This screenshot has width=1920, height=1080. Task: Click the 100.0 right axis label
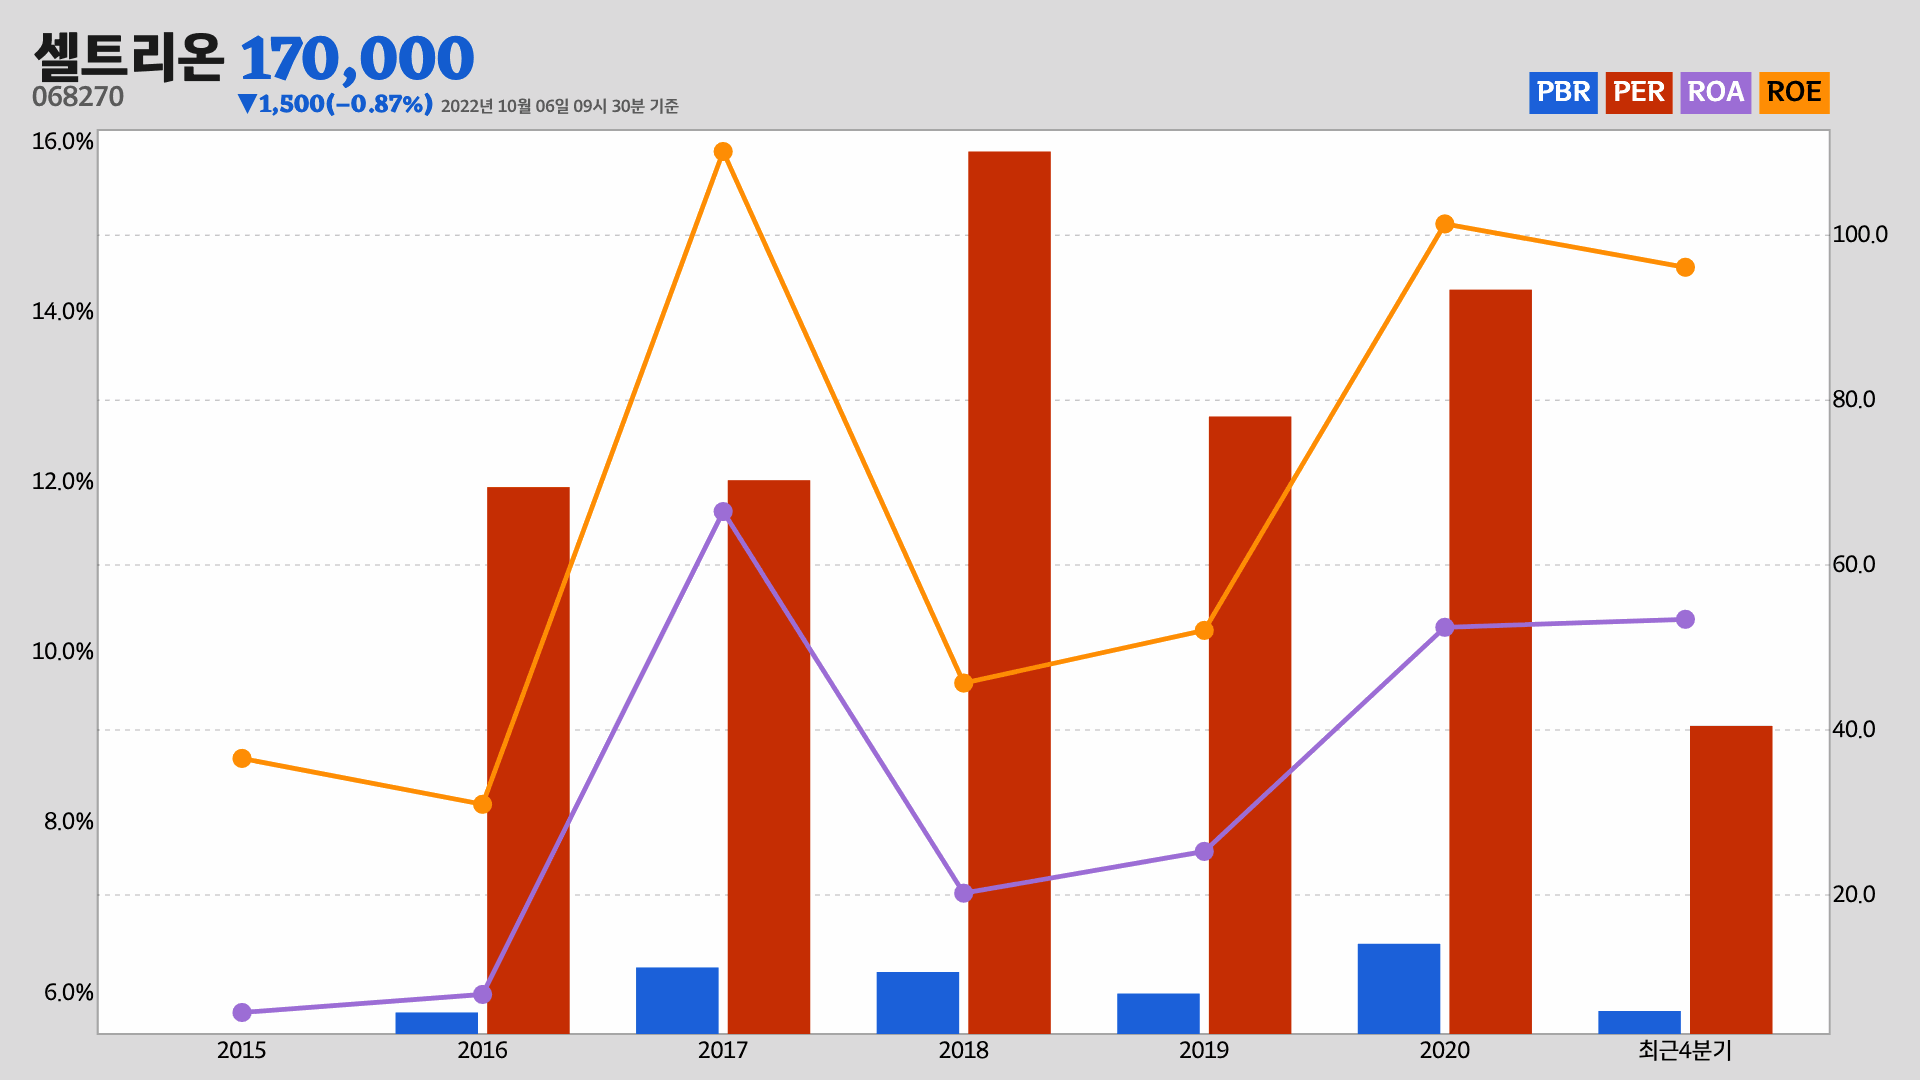pyautogui.click(x=1860, y=234)
